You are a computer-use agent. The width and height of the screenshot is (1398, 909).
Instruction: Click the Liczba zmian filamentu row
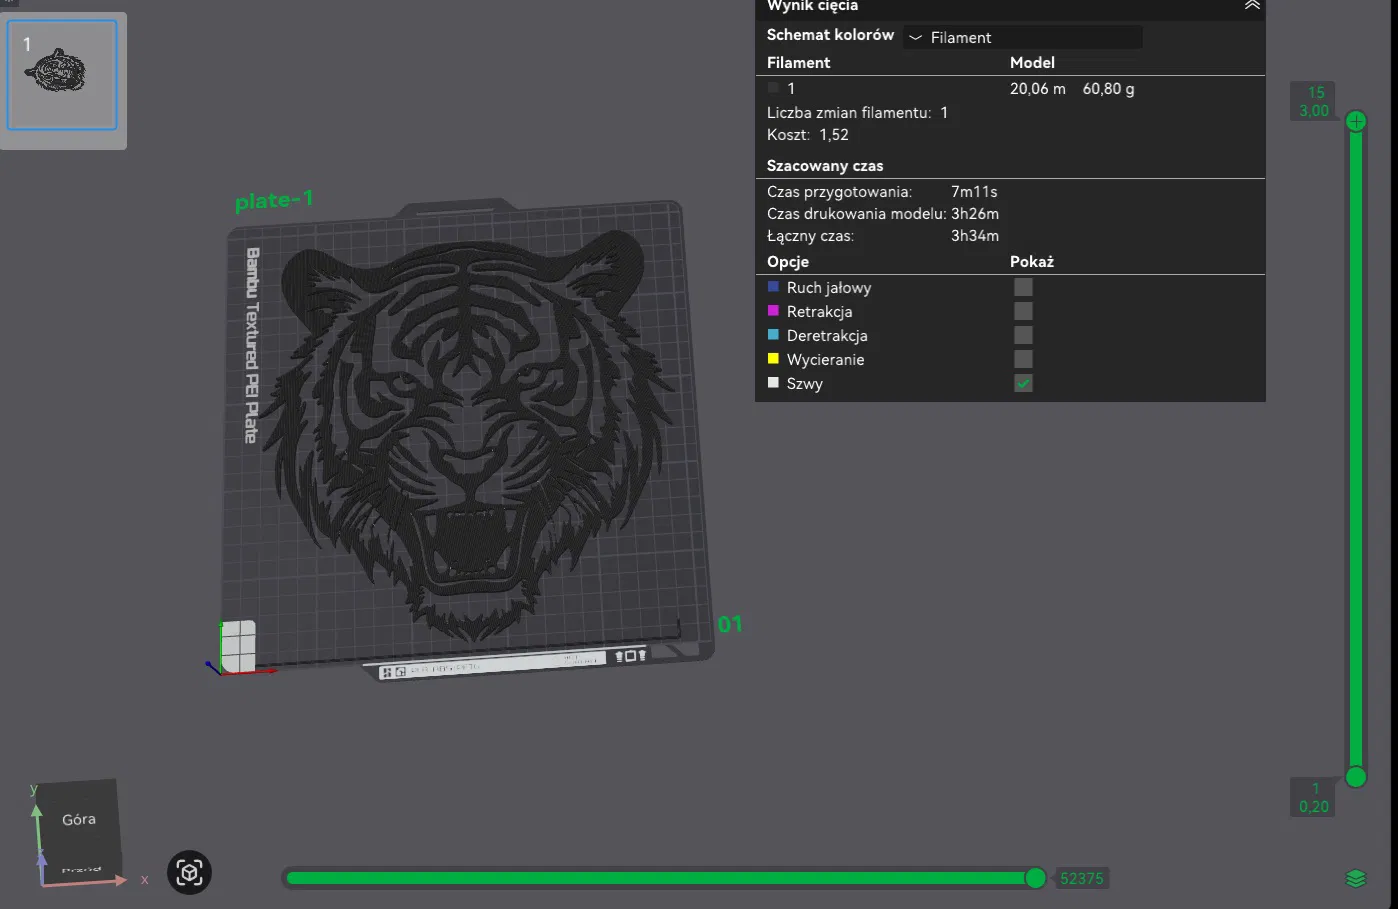857,113
